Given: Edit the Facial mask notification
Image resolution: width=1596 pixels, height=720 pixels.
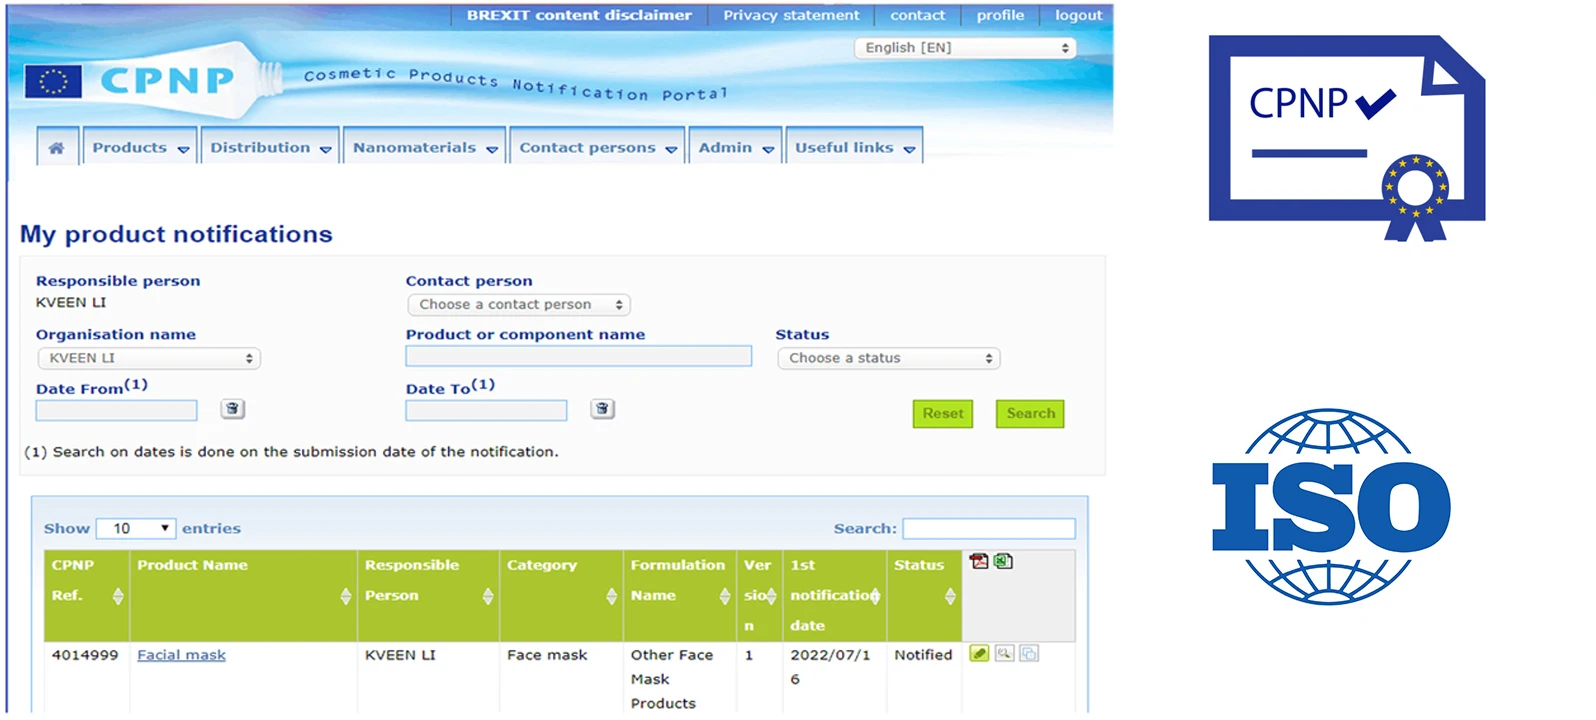Looking at the screenshot, I should coord(979,653).
